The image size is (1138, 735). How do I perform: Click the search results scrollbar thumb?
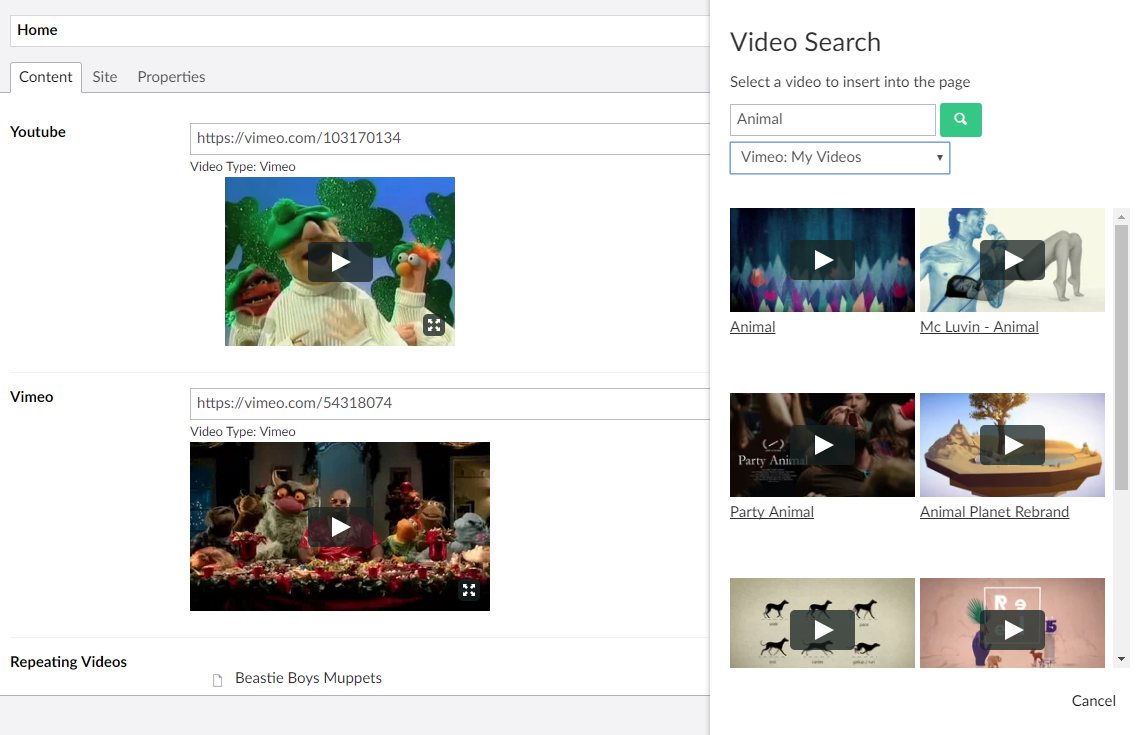coord(1121,358)
